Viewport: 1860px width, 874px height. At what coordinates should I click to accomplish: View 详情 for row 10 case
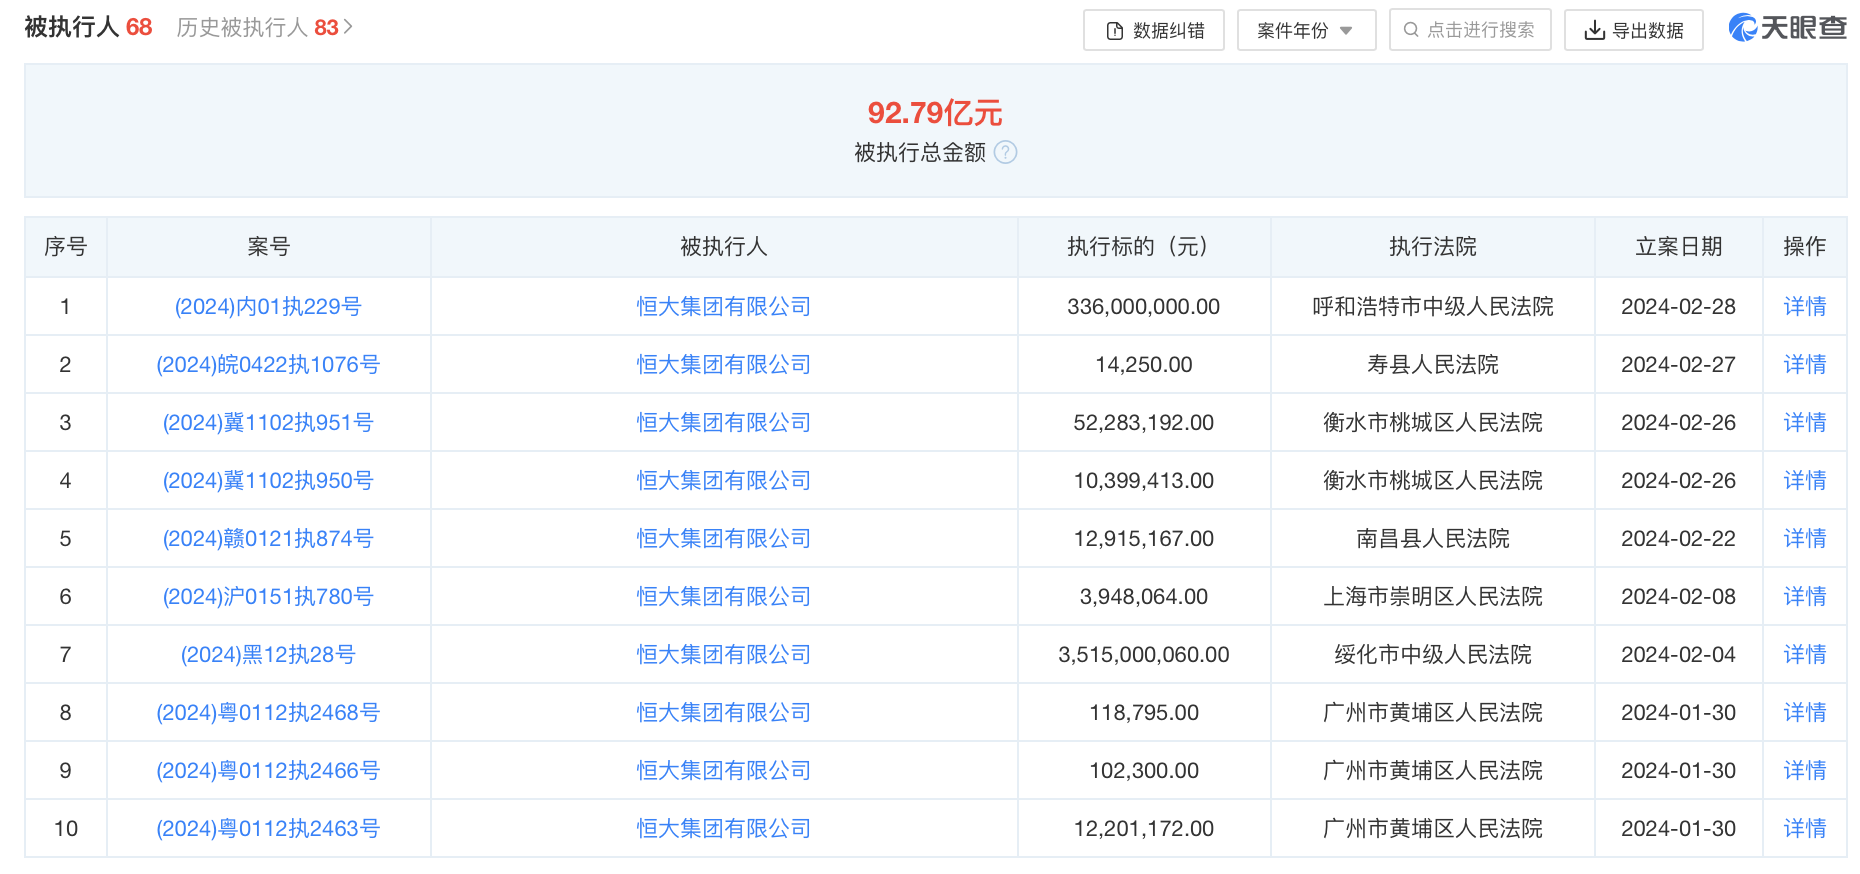point(1804,829)
